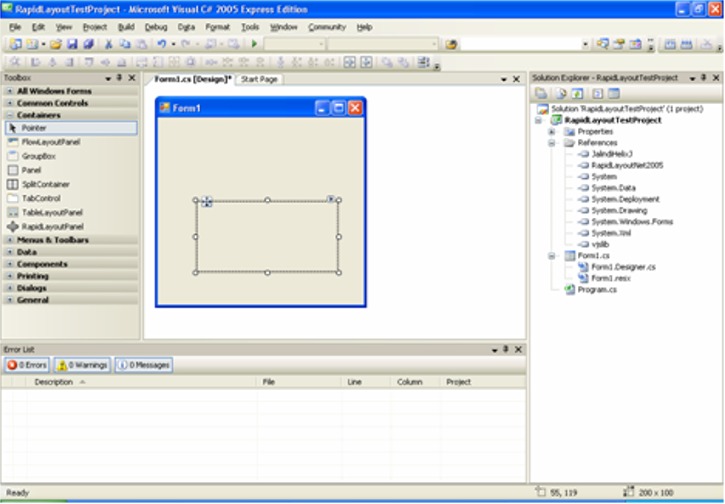Viewport: 725px width, 504px height.
Task: Click the File column header in Error List
Action: [298, 382]
